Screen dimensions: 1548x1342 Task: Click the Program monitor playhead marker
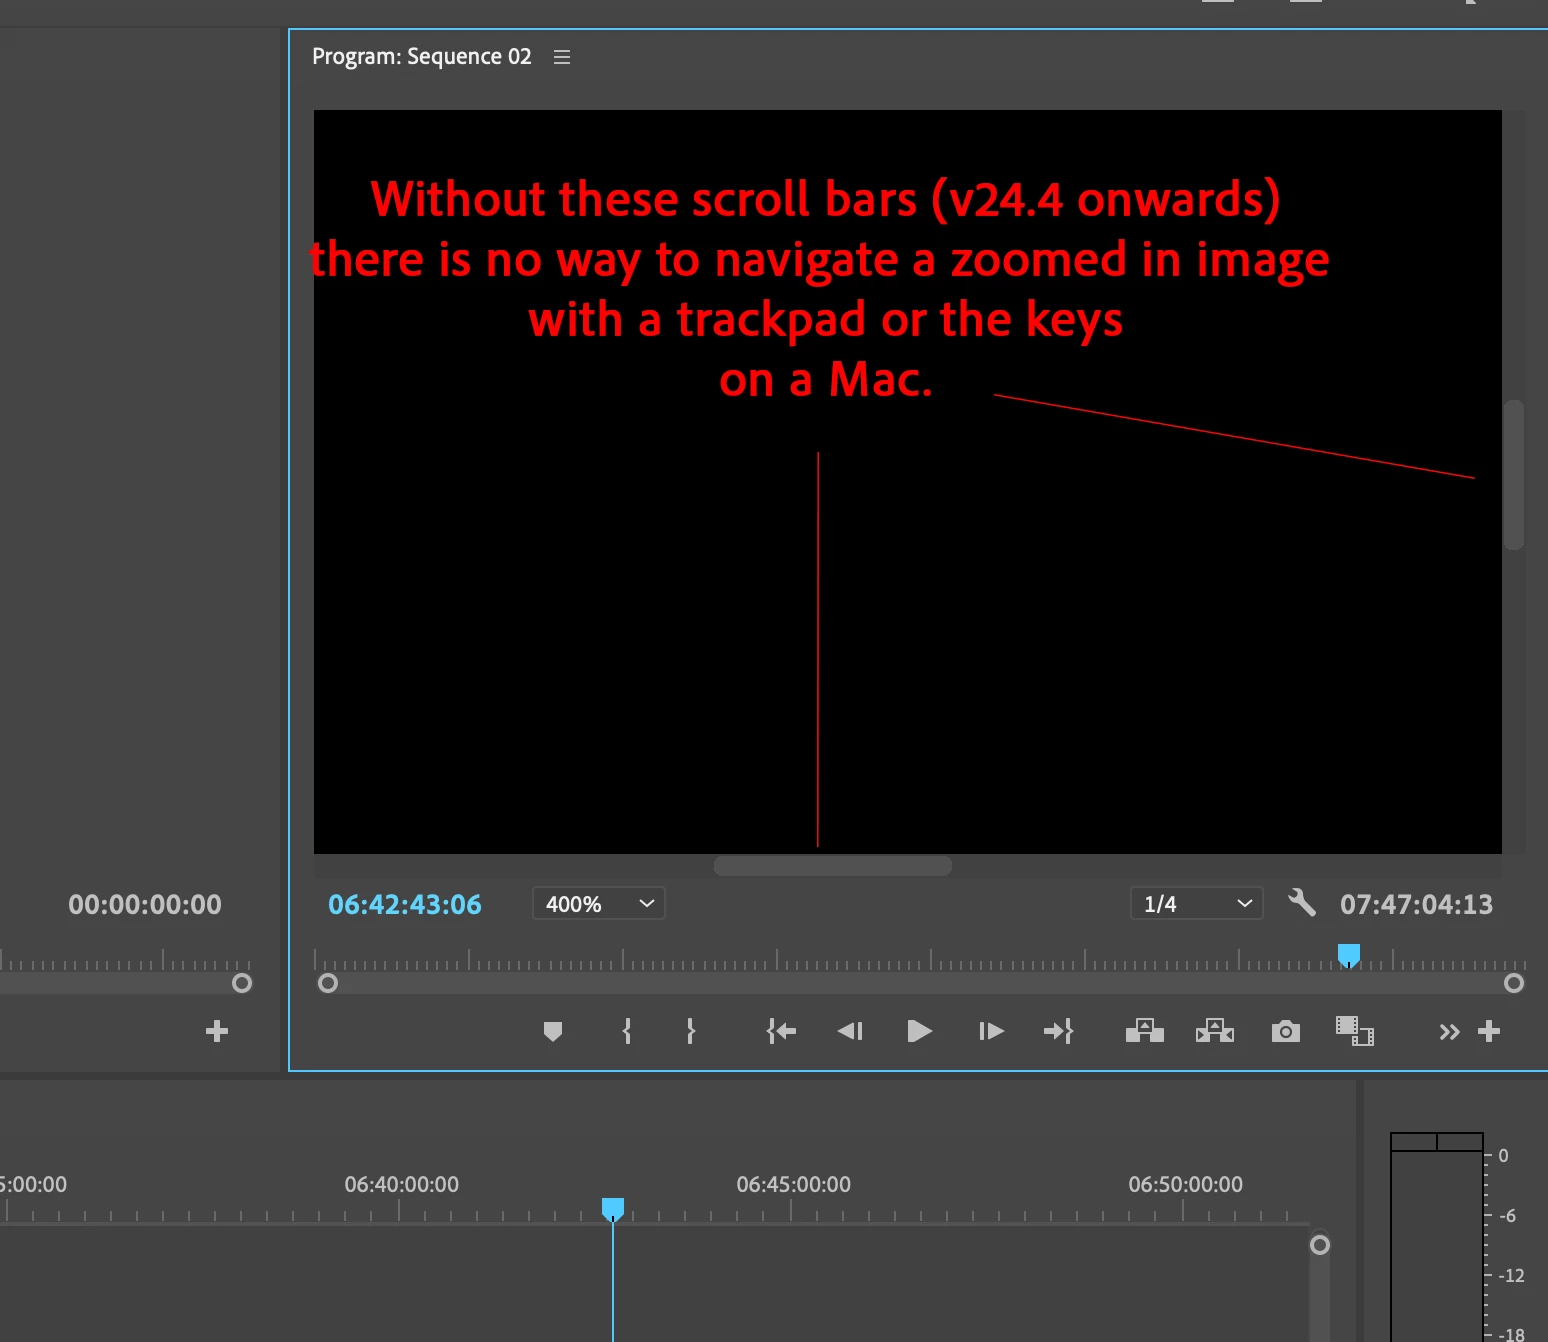(1349, 955)
